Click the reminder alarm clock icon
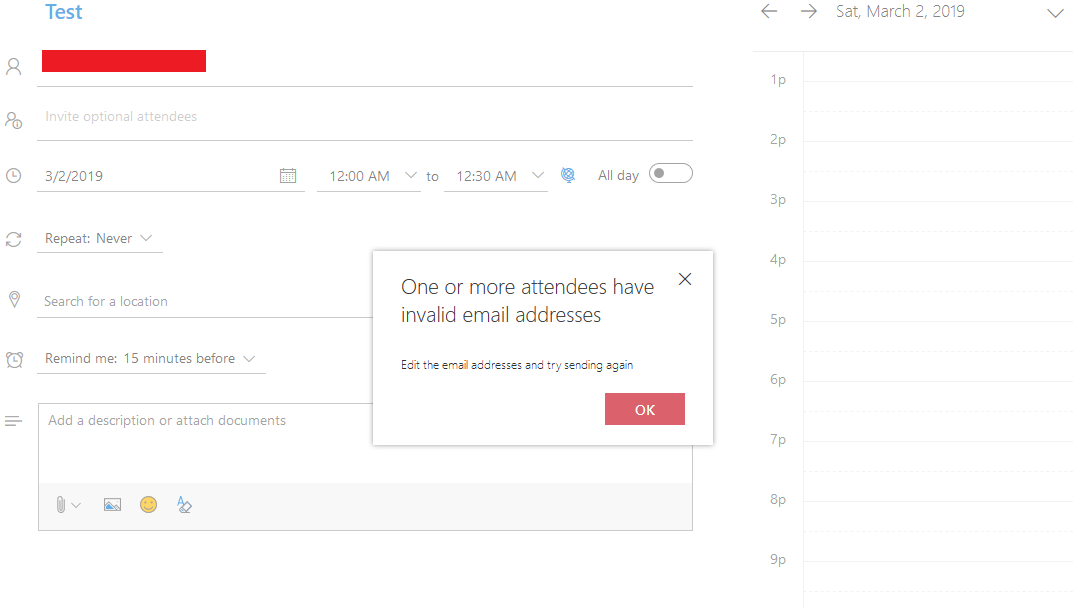 point(14,359)
